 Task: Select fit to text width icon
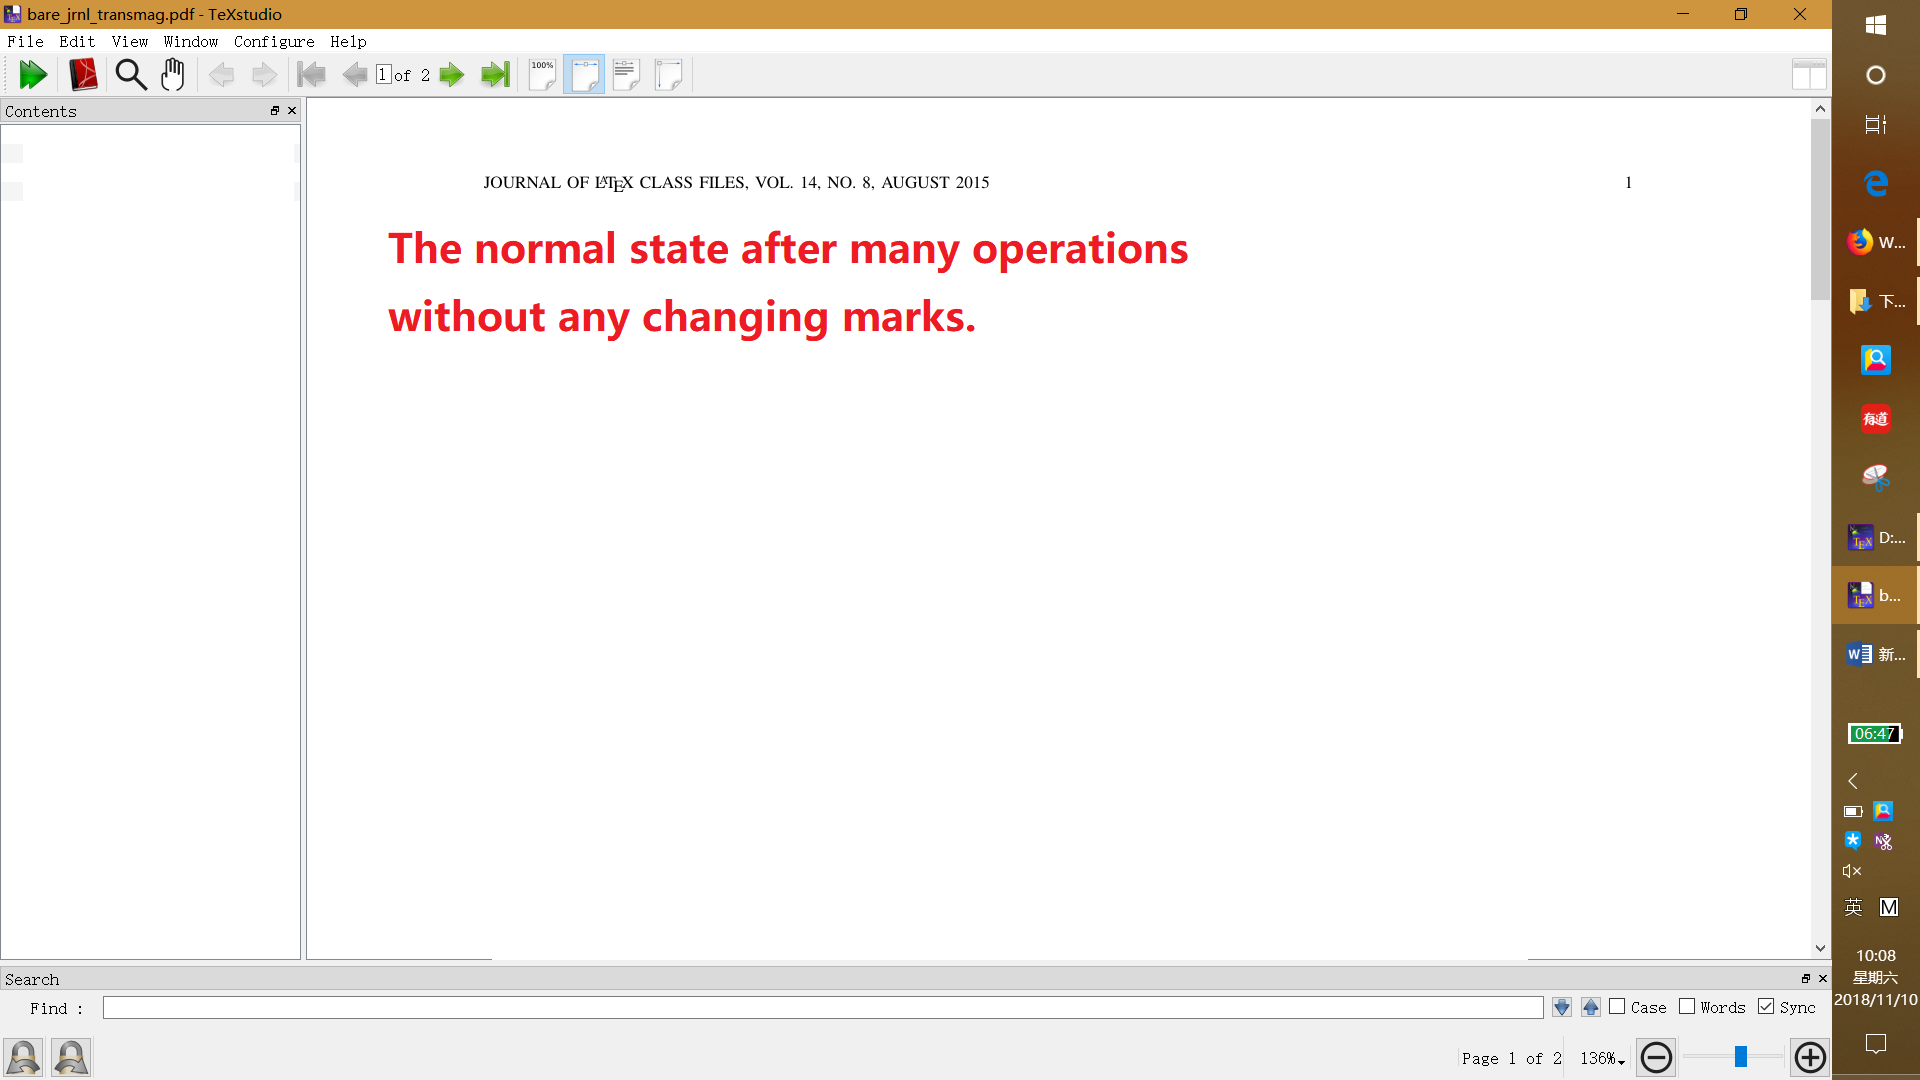[x=626, y=75]
